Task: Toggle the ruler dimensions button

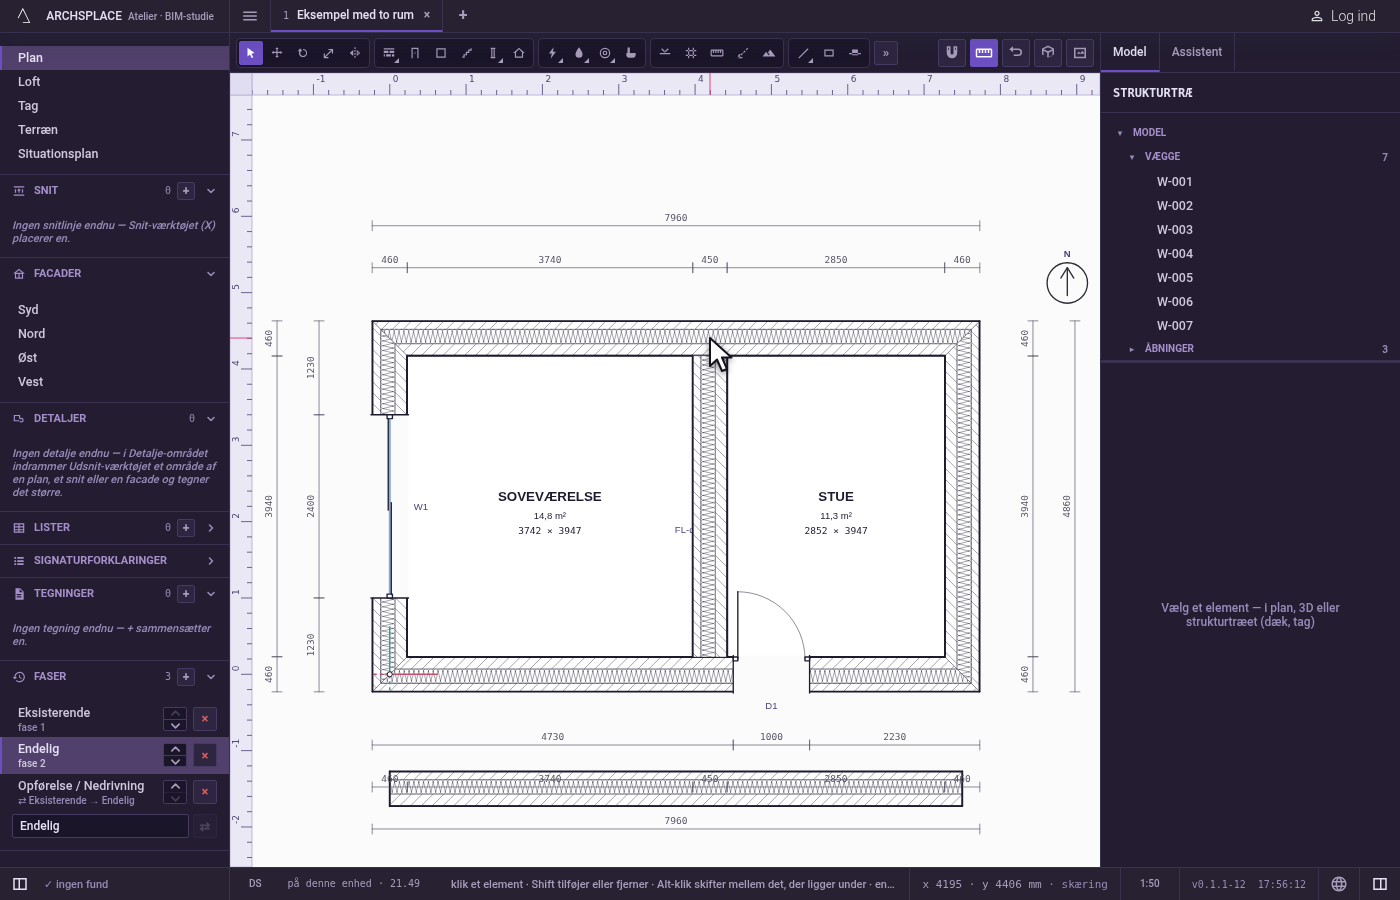Action: coord(984,53)
